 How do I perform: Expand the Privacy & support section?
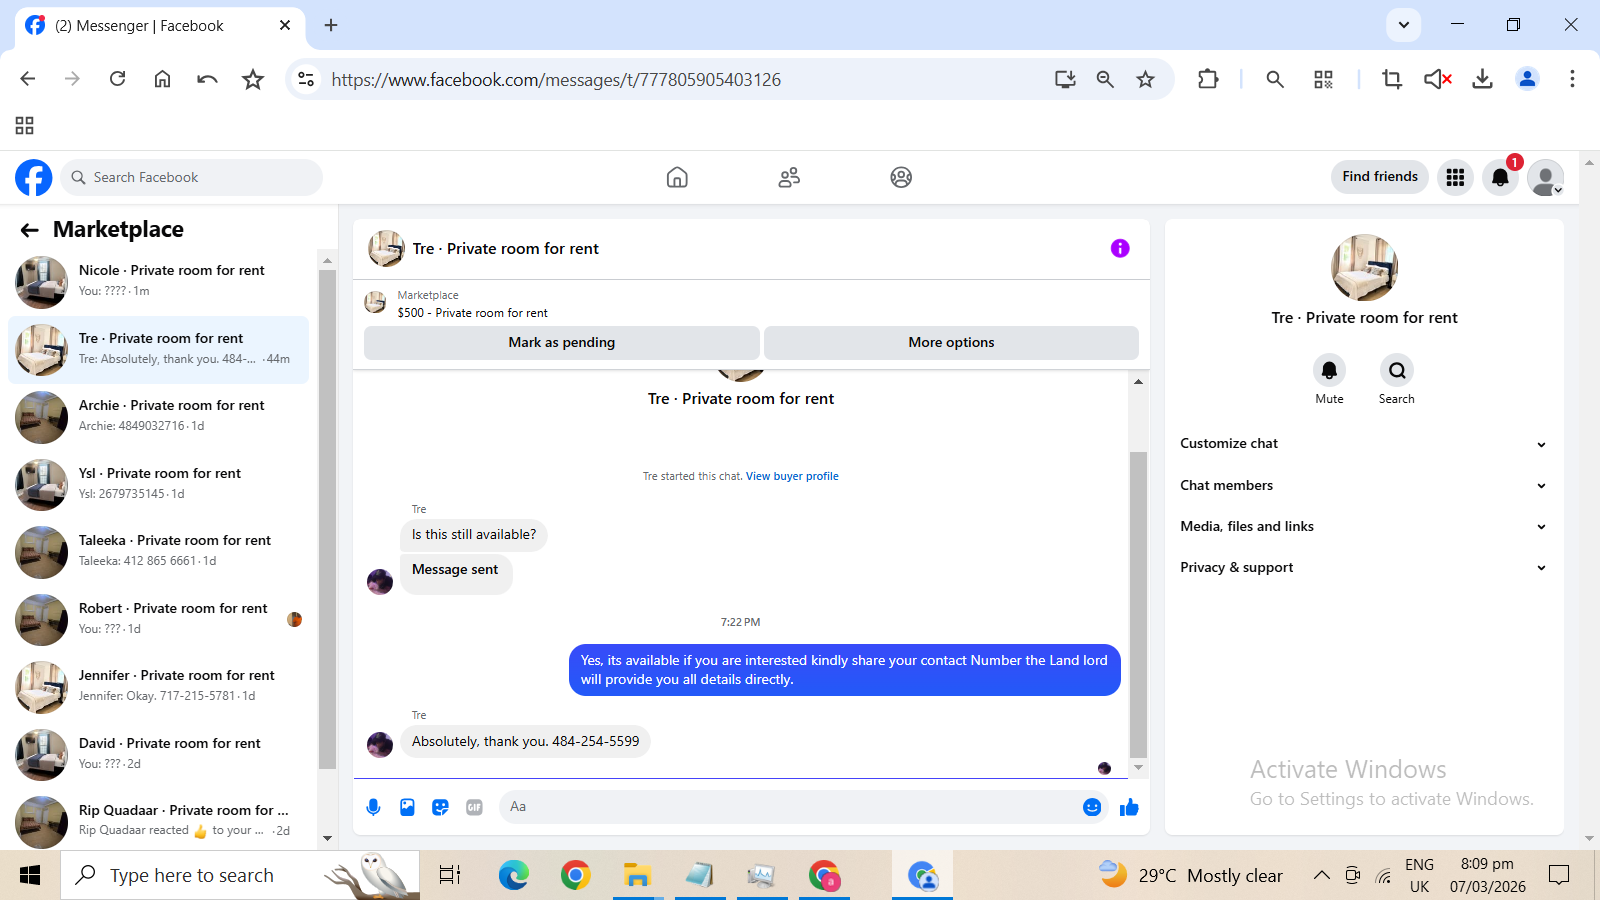1364,568
